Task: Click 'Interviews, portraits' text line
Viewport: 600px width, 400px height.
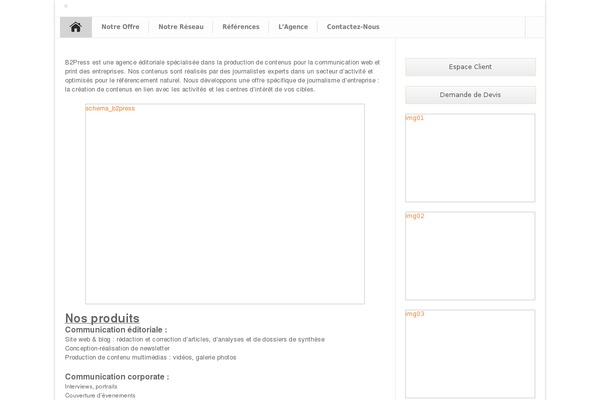Action: pos(91,387)
